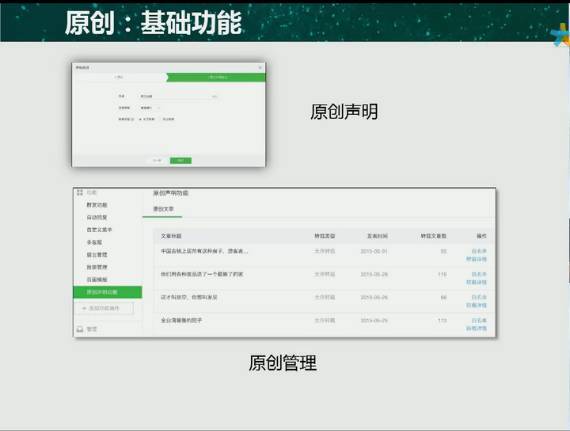The image size is (570, 431).
Task: Click the publish date in the first article row
Action: 374,251
